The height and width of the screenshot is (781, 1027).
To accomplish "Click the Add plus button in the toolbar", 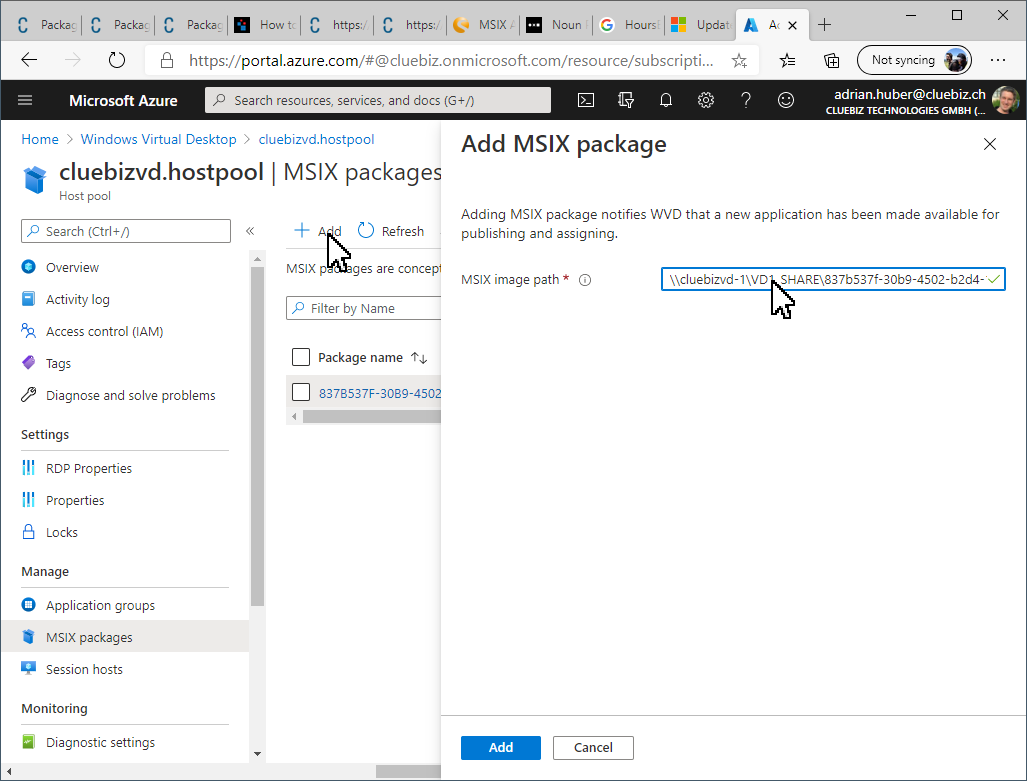I will pos(318,231).
